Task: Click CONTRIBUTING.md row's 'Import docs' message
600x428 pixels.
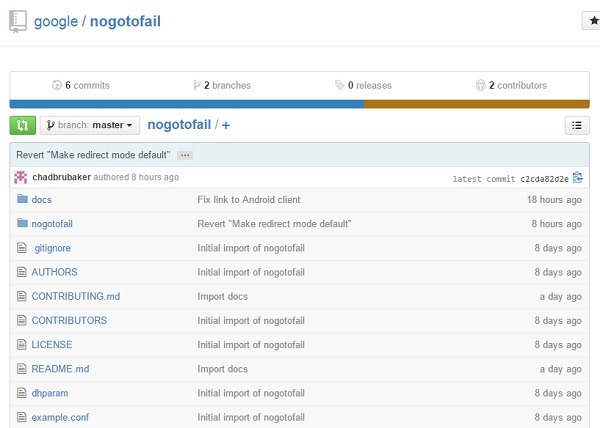Action: [x=222, y=296]
